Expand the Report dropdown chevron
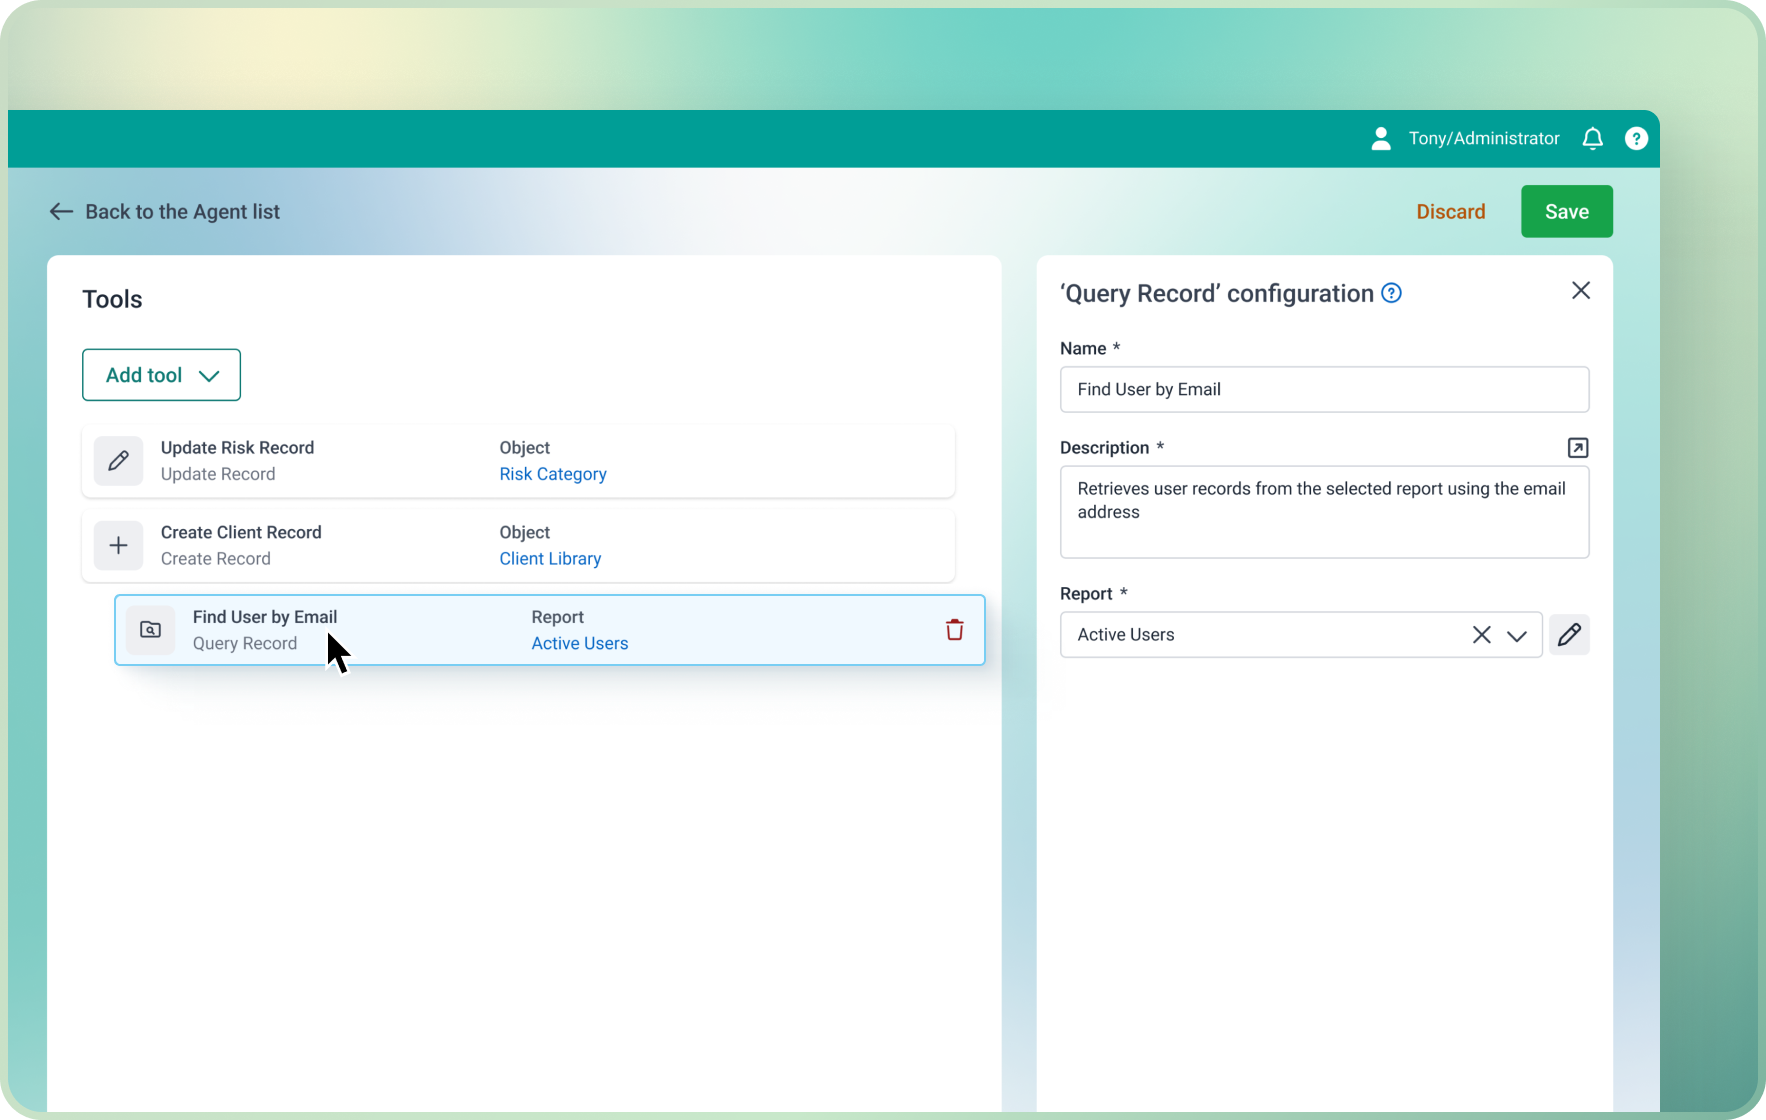Viewport: 1766px width, 1120px height. (x=1517, y=635)
